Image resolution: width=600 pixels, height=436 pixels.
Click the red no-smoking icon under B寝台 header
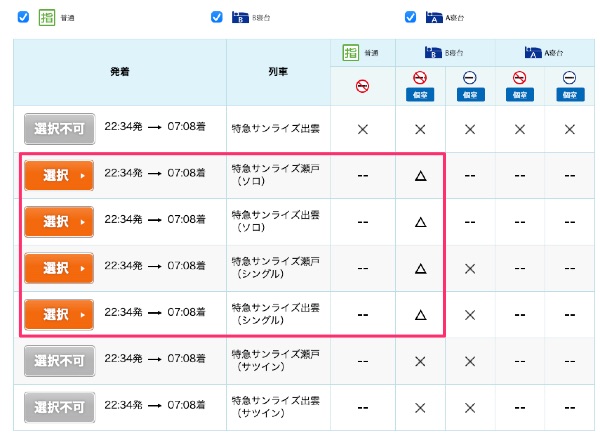(420, 77)
